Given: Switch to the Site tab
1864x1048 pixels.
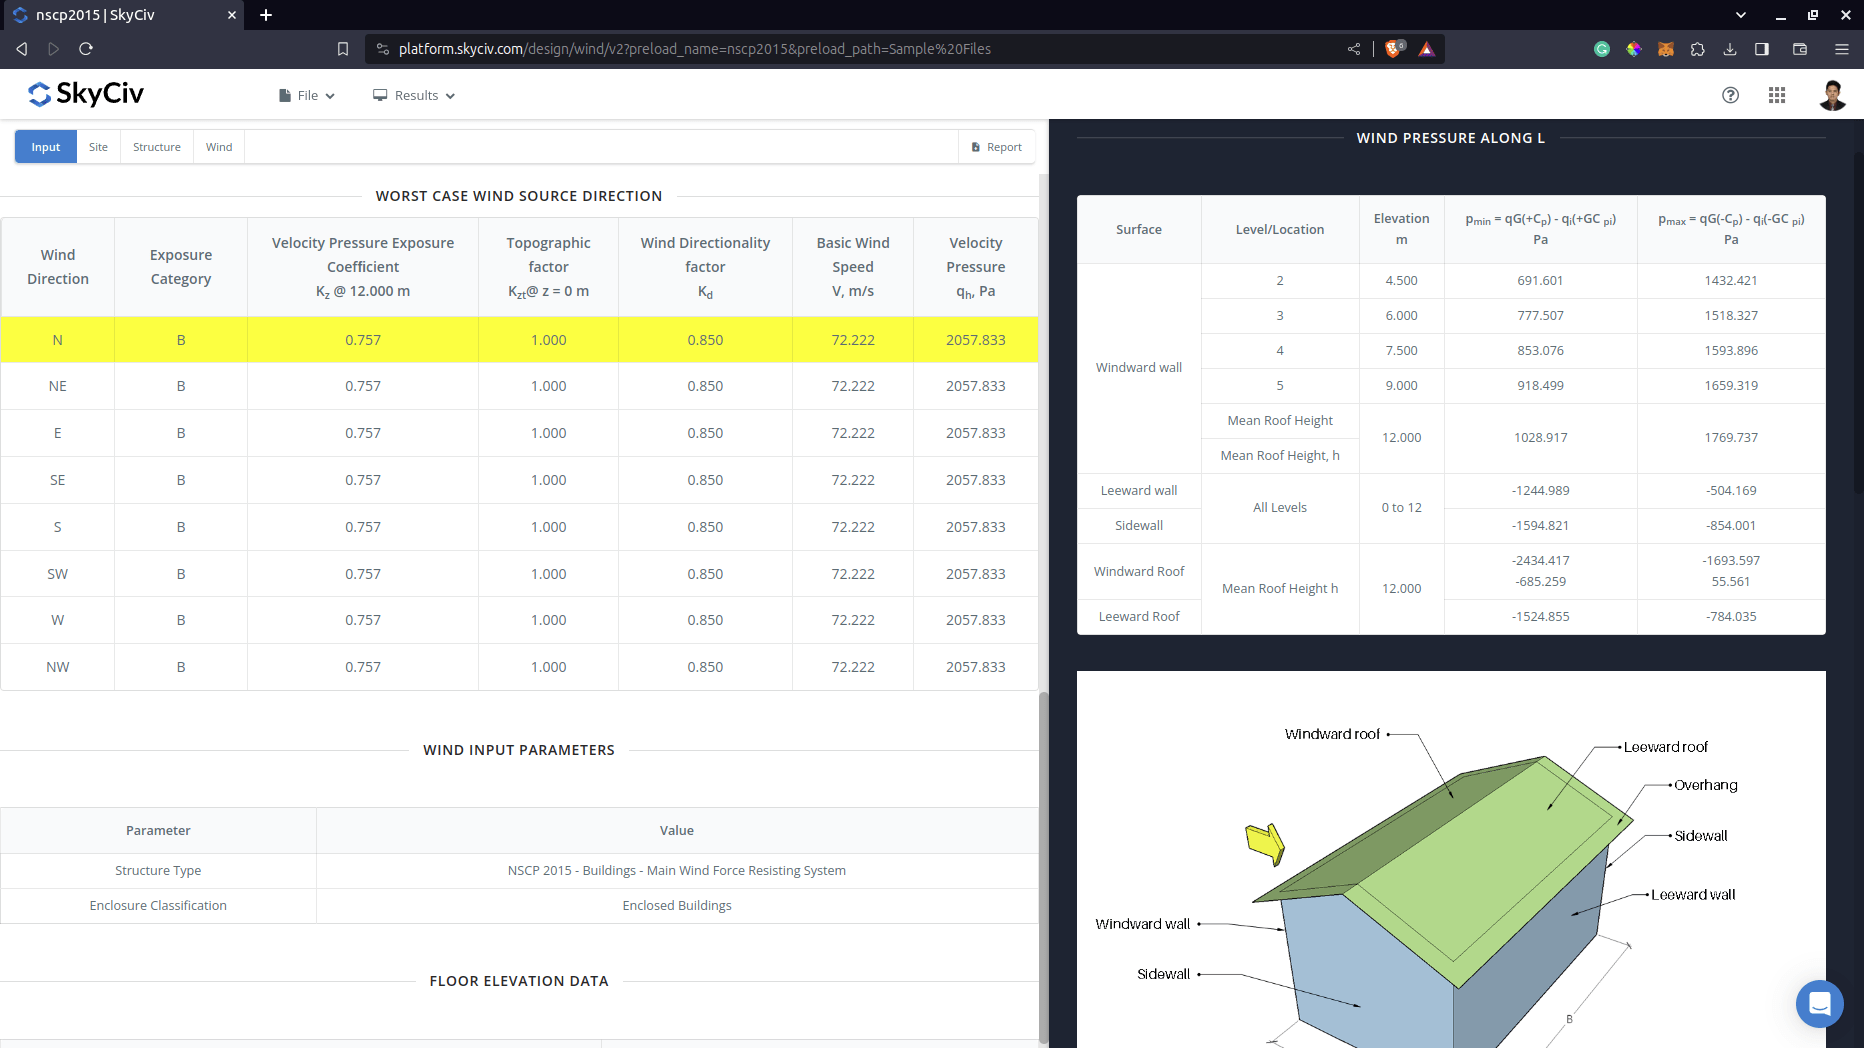Looking at the screenshot, I should (98, 147).
